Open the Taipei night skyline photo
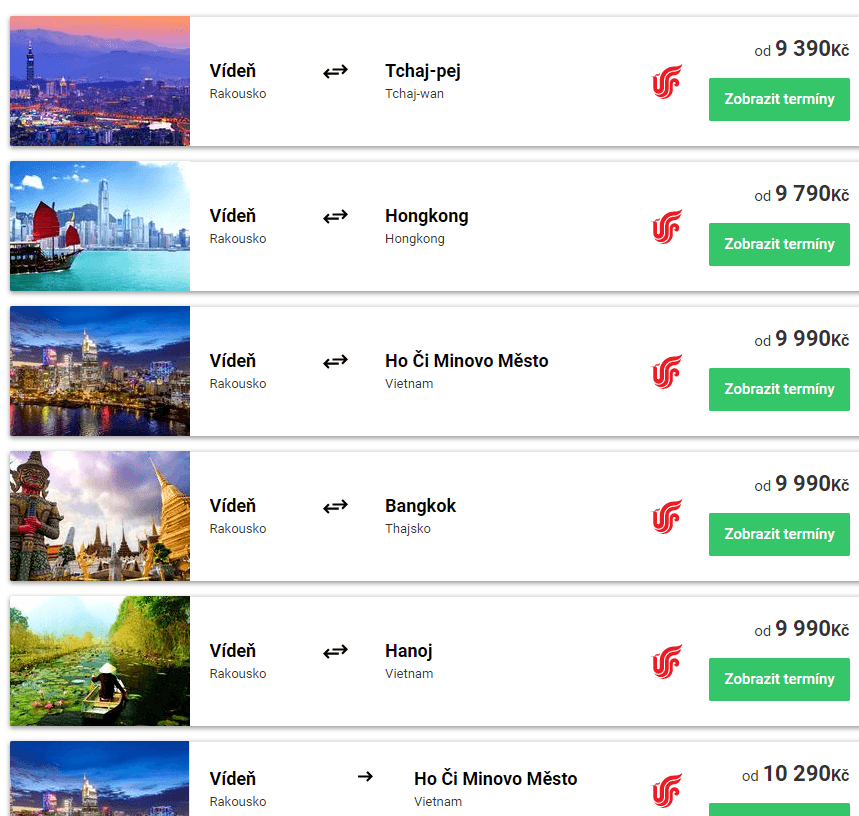The width and height of the screenshot is (859, 816). [x=100, y=81]
